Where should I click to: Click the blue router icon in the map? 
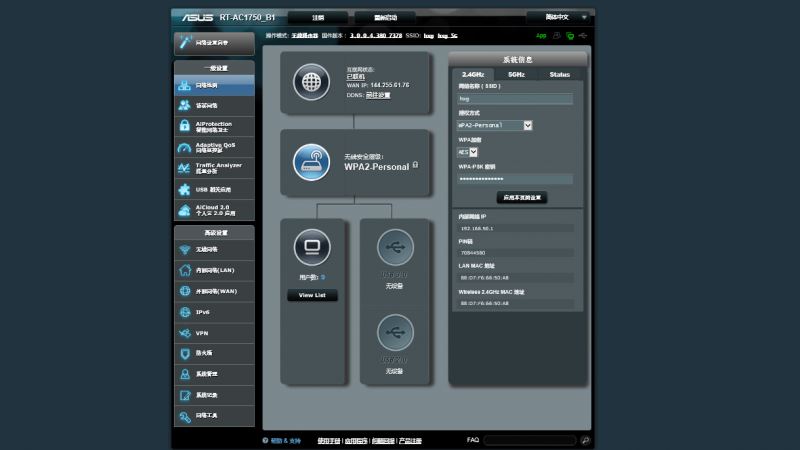click(x=311, y=162)
